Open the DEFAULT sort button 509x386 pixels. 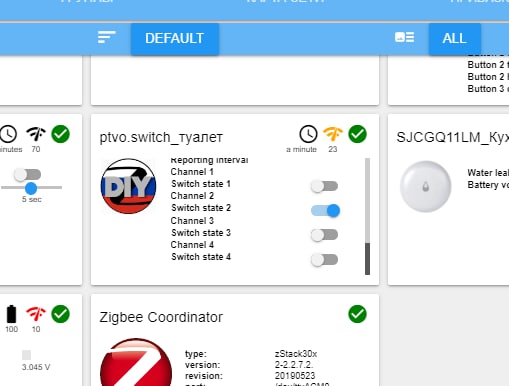(175, 39)
